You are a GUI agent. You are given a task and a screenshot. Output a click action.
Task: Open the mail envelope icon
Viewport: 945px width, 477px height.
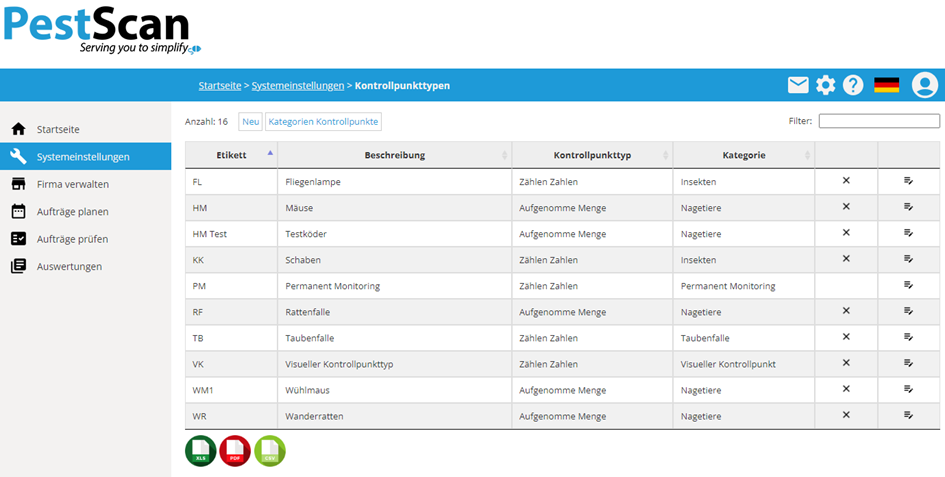(798, 86)
